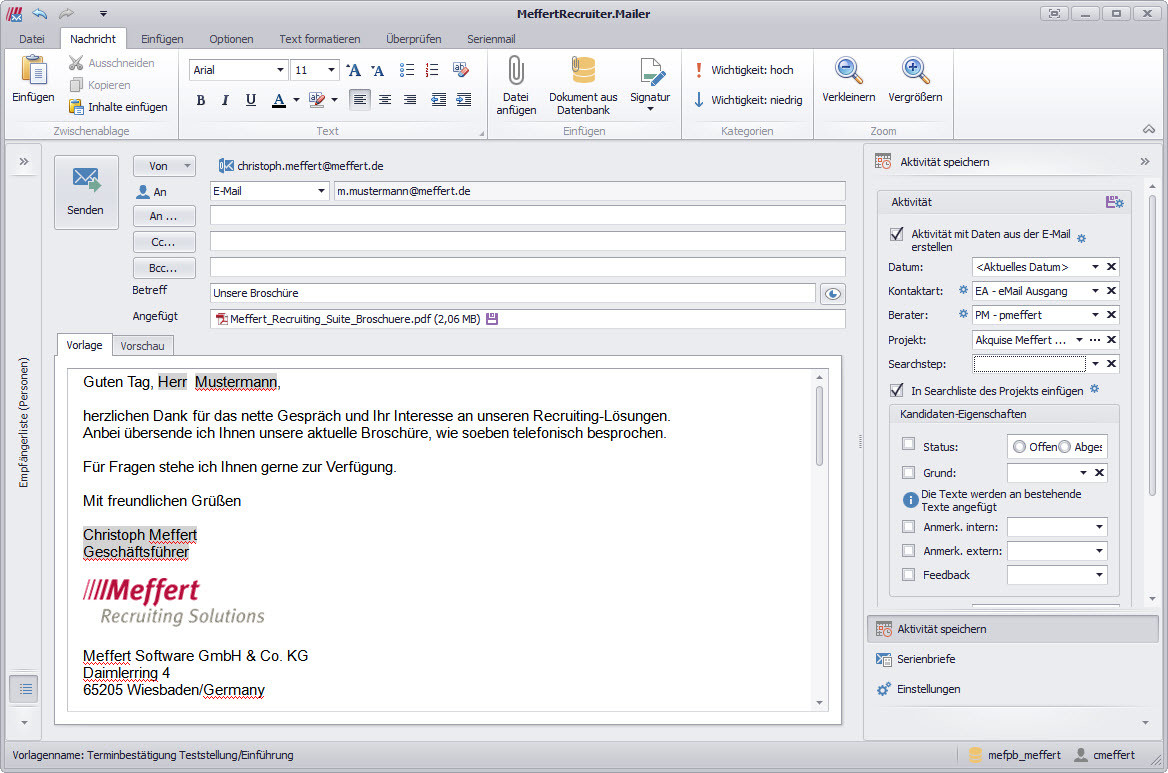Open the font color picker arrow

click(296, 100)
